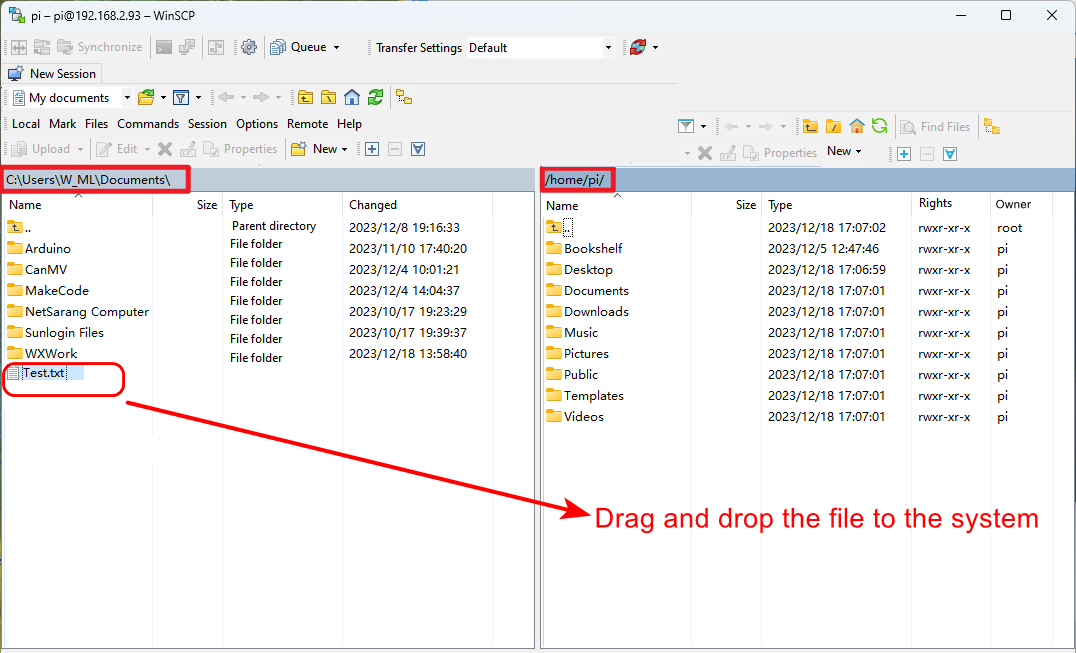
Task: Show the remote directory tree icon
Action: [992, 126]
